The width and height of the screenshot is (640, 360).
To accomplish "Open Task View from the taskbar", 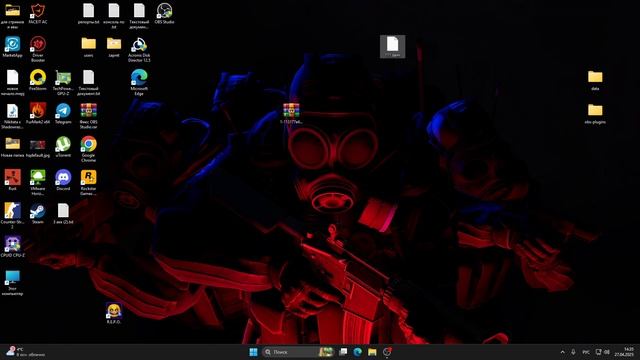I will coord(343,352).
